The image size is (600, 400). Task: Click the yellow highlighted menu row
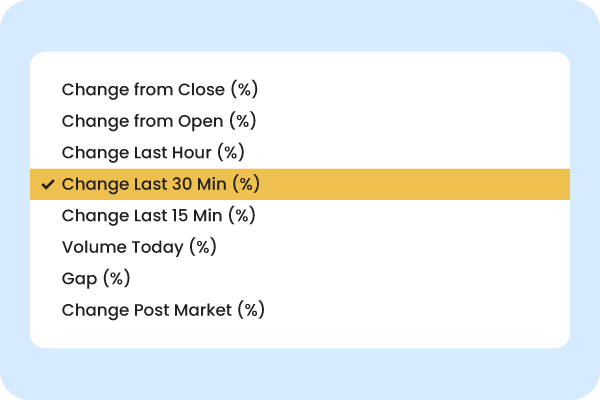[300, 184]
